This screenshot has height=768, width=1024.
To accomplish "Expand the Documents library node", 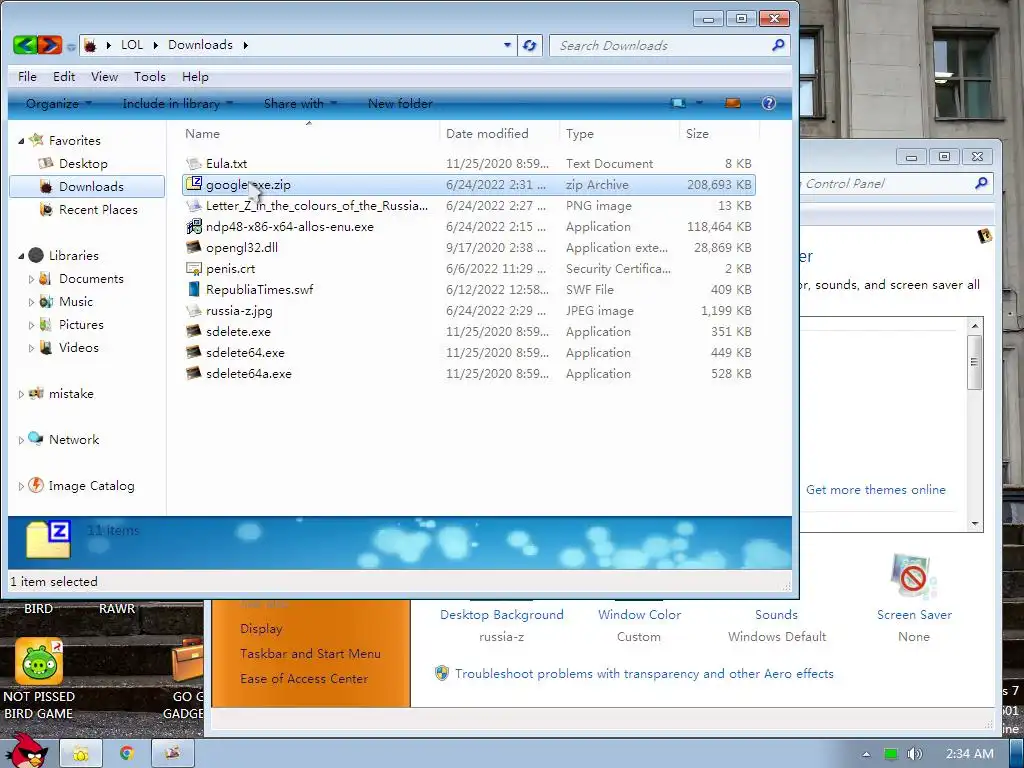I will point(31,279).
